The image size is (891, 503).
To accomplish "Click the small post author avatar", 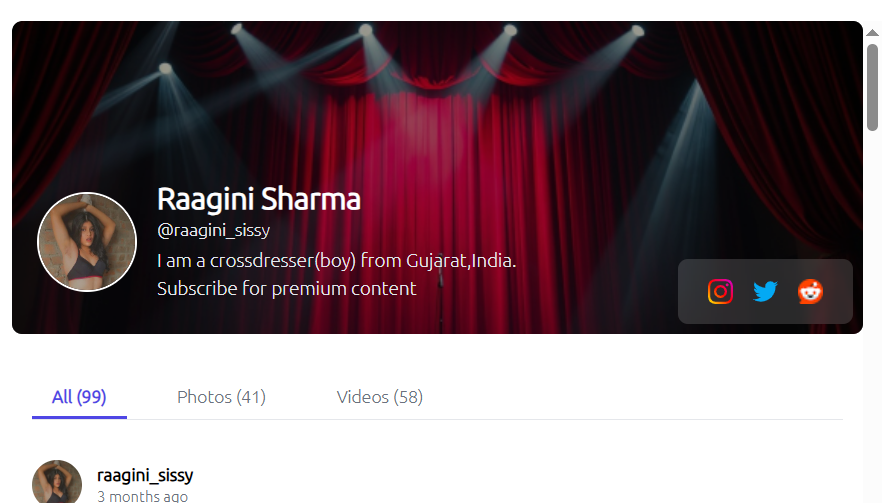I will click(x=57, y=482).
